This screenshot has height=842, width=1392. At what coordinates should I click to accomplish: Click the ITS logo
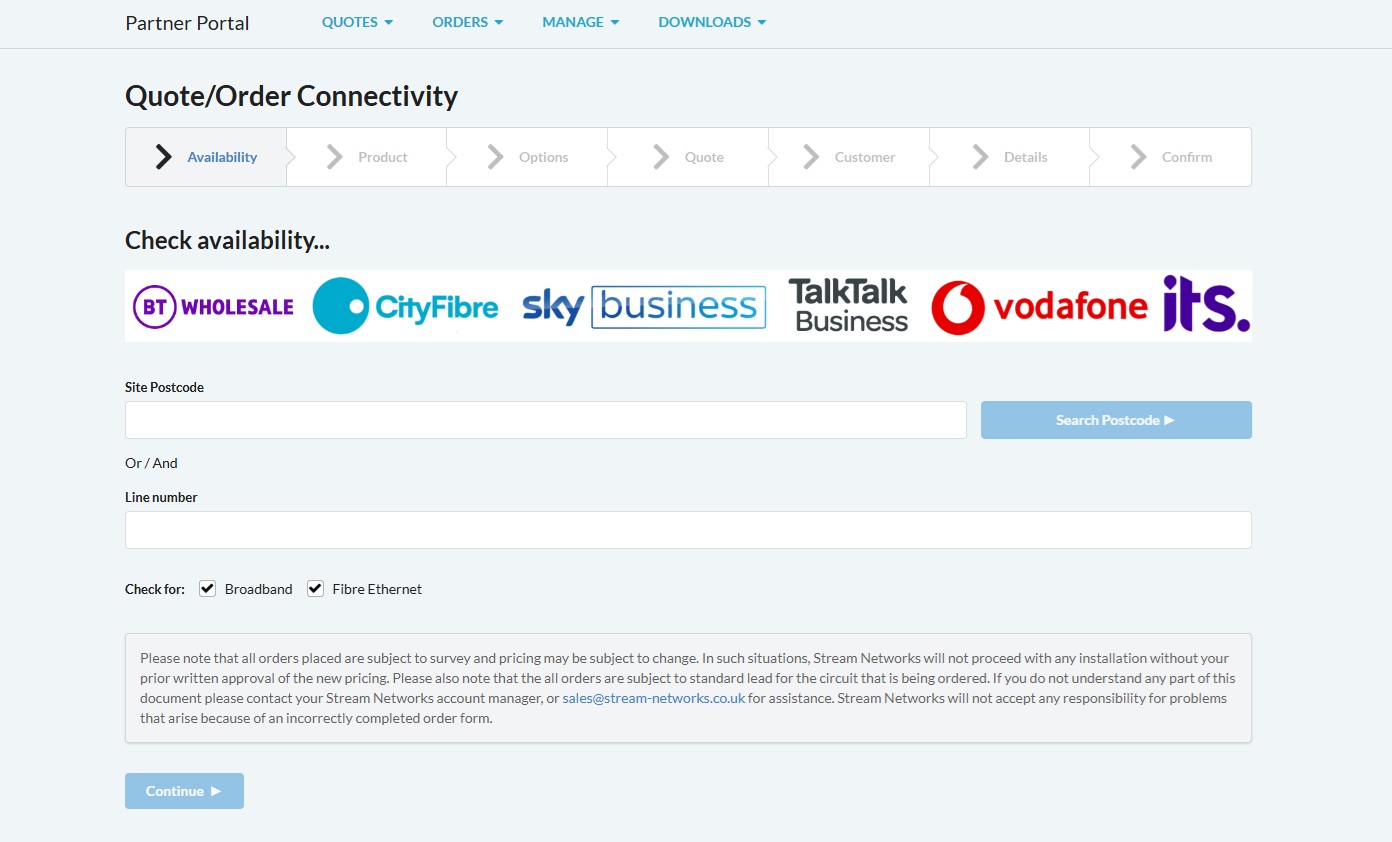tap(1206, 304)
